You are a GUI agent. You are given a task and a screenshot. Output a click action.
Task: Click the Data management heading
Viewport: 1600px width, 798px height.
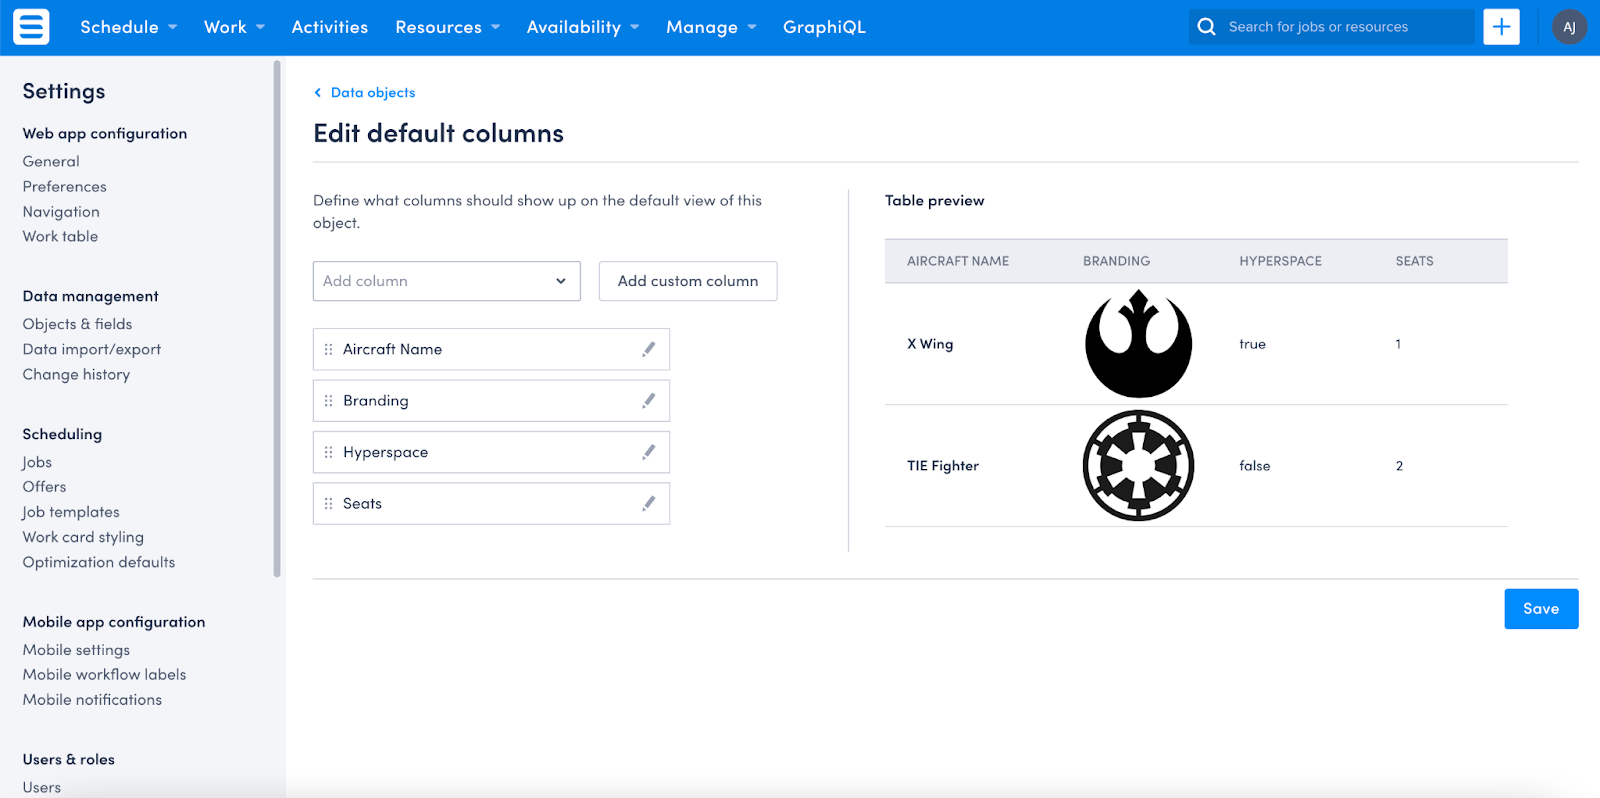pos(91,296)
